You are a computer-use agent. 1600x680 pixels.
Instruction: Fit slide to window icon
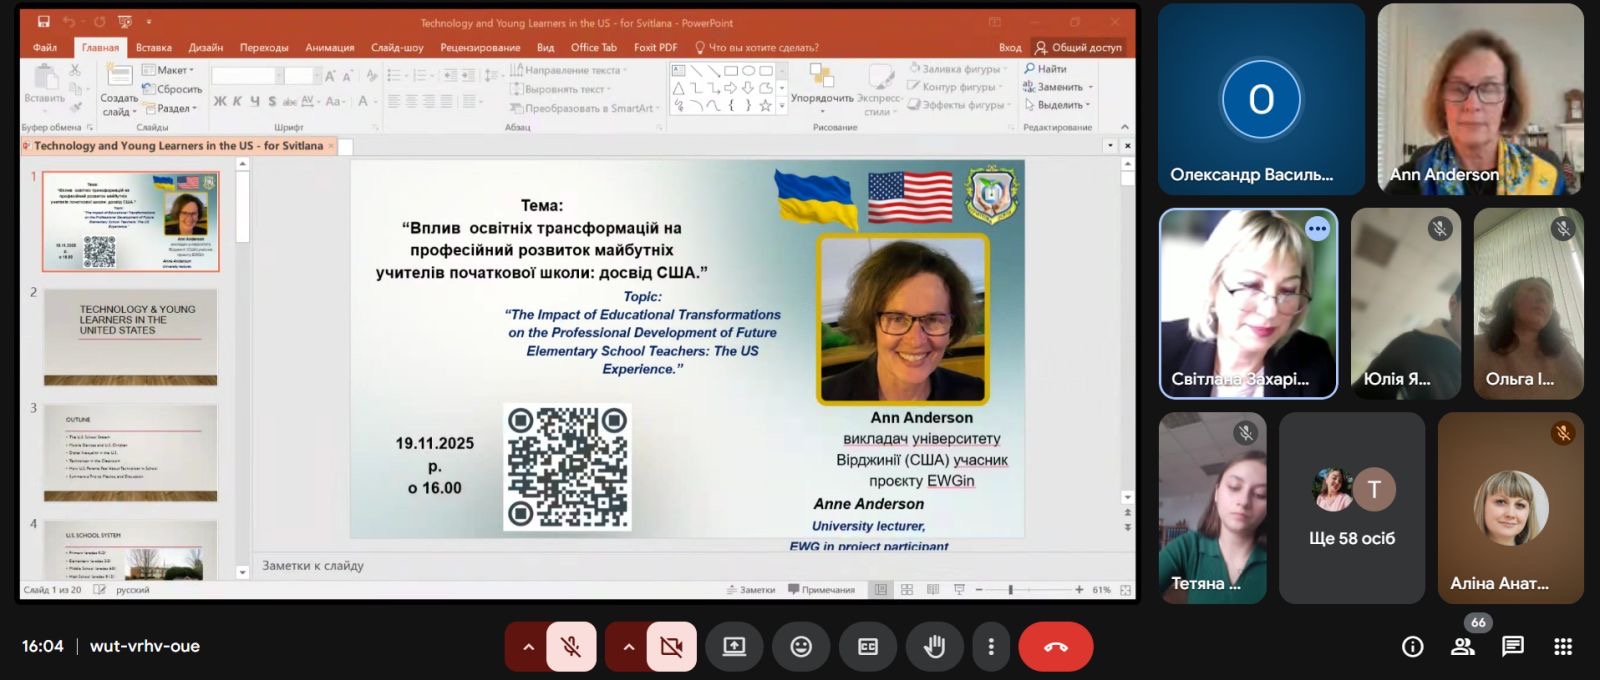(1126, 590)
